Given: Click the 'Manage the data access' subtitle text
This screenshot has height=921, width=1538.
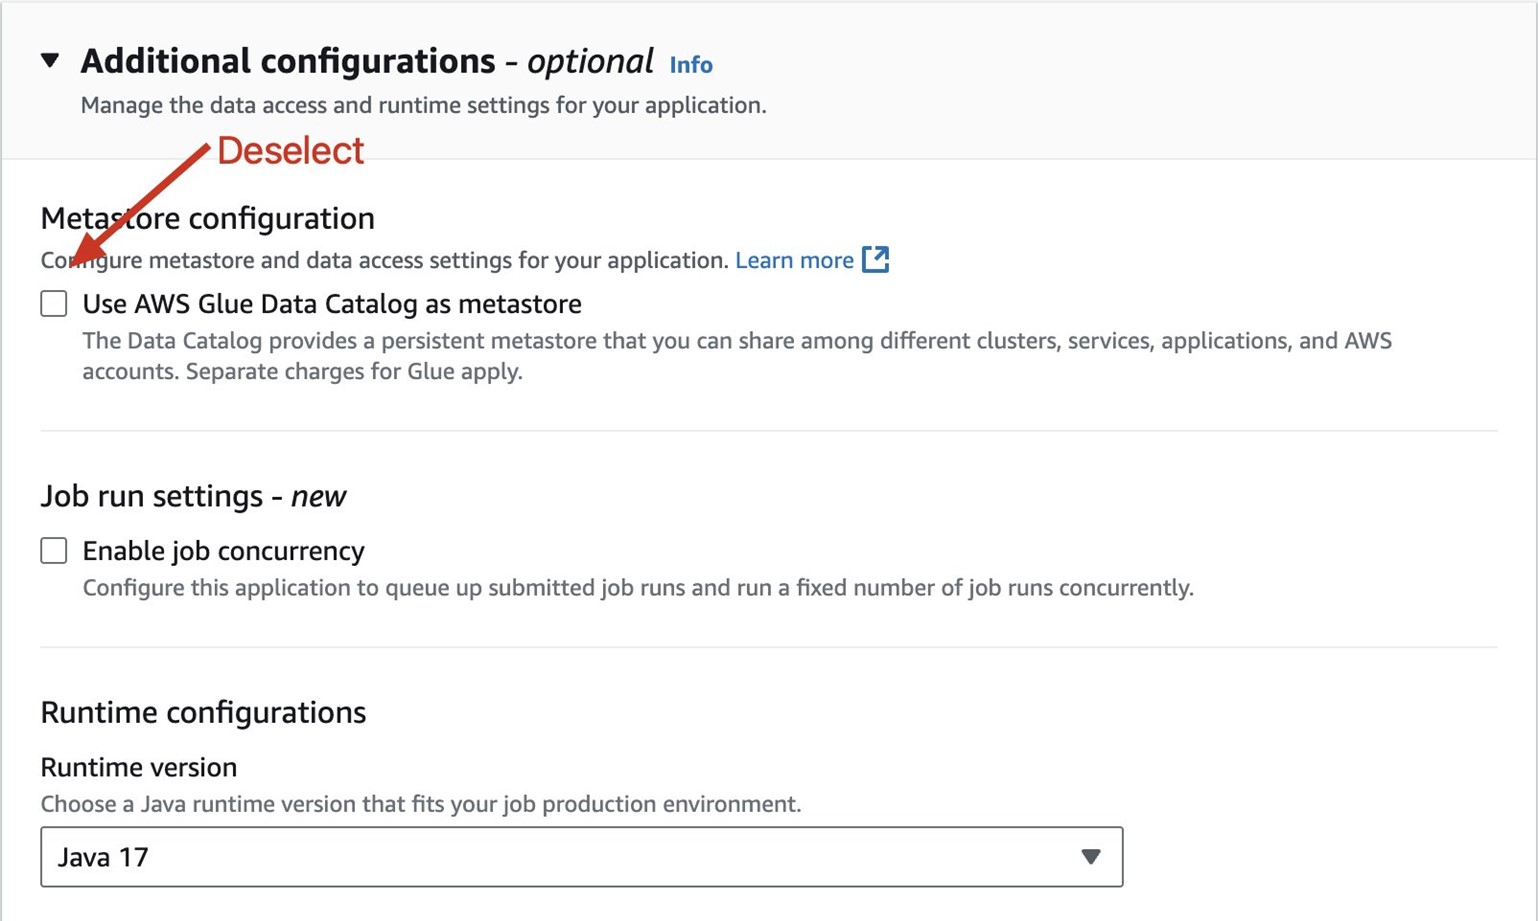Looking at the screenshot, I should (x=423, y=105).
